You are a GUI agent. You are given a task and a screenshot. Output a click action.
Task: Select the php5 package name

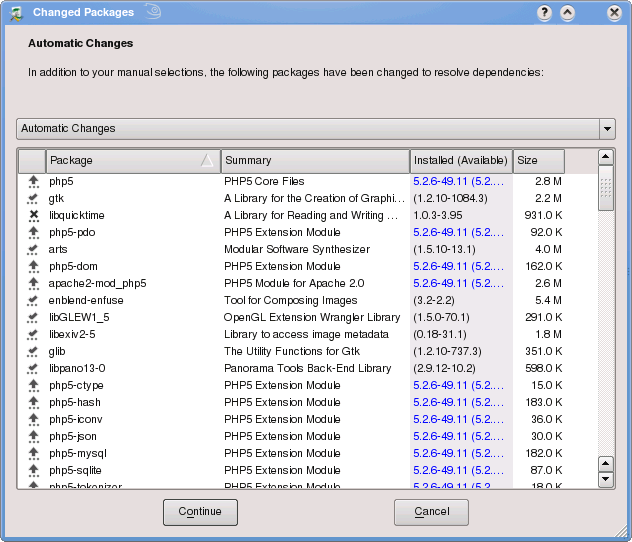click(61, 182)
